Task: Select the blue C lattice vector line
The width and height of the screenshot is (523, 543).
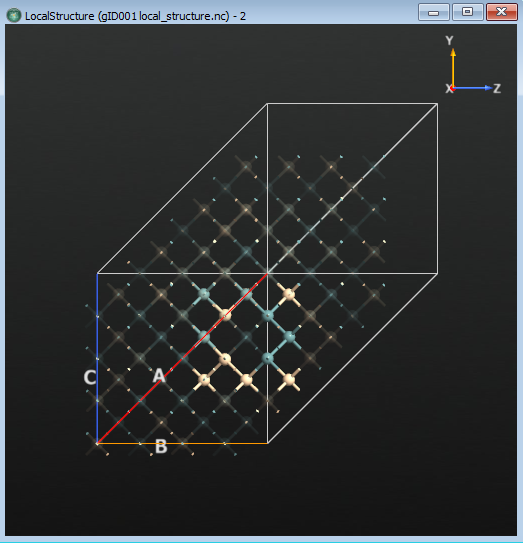Action: 97,358
